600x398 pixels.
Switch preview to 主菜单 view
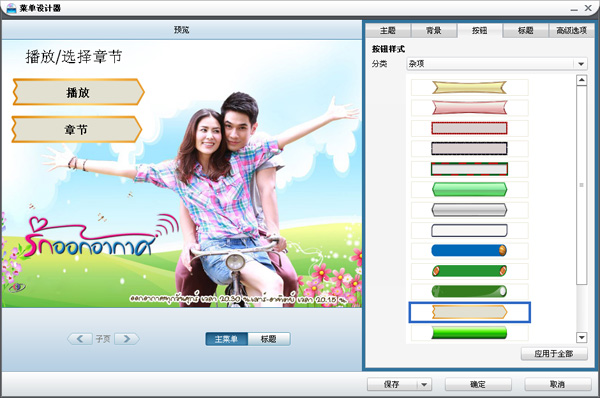[x=227, y=339]
